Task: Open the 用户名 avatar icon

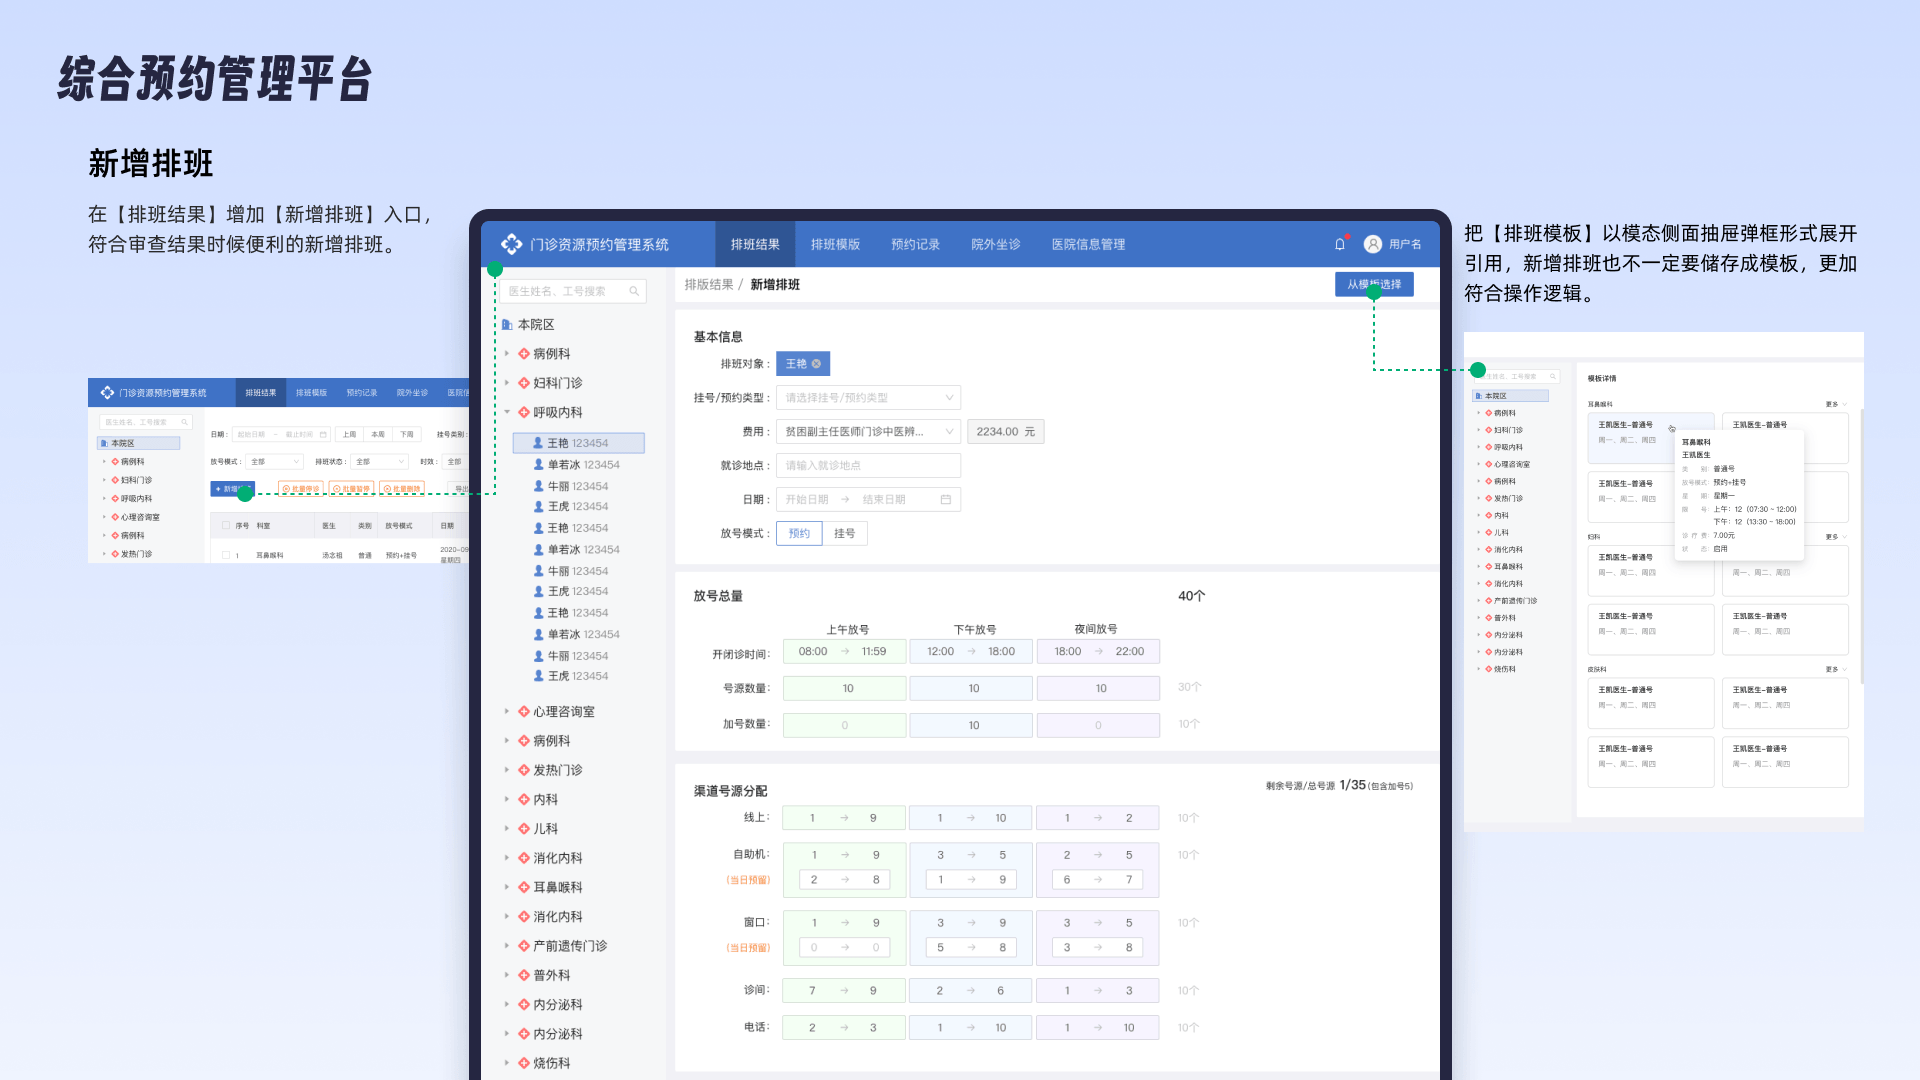Action: [x=1373, y=244]
